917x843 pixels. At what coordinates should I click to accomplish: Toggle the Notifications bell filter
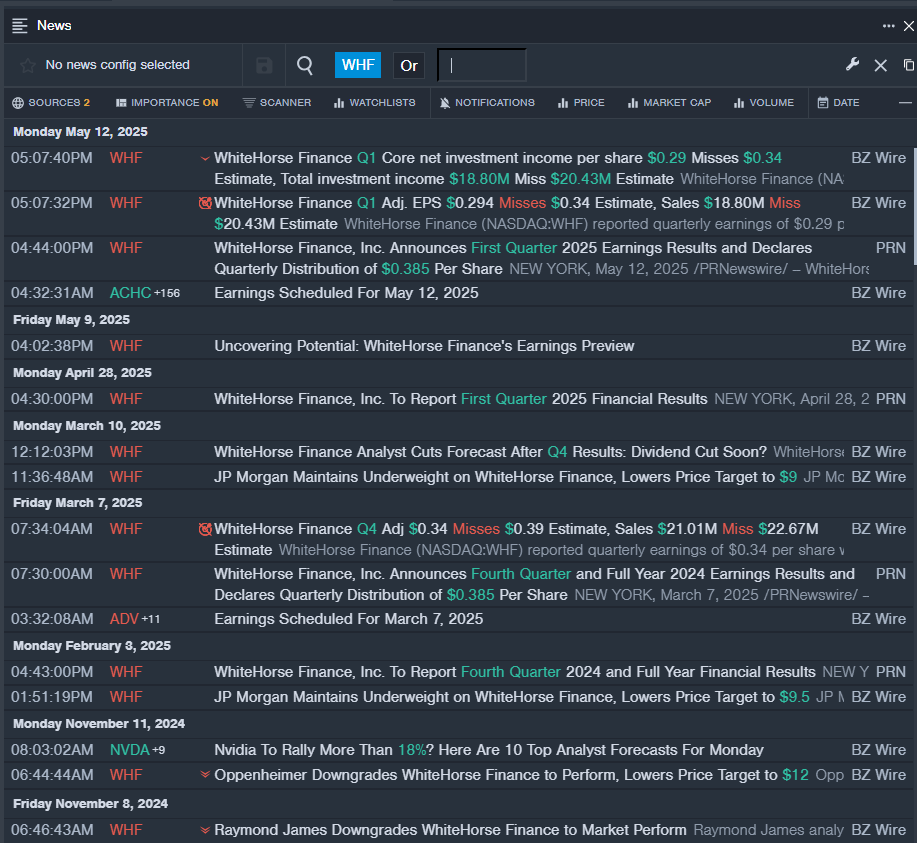coord(487,103)
